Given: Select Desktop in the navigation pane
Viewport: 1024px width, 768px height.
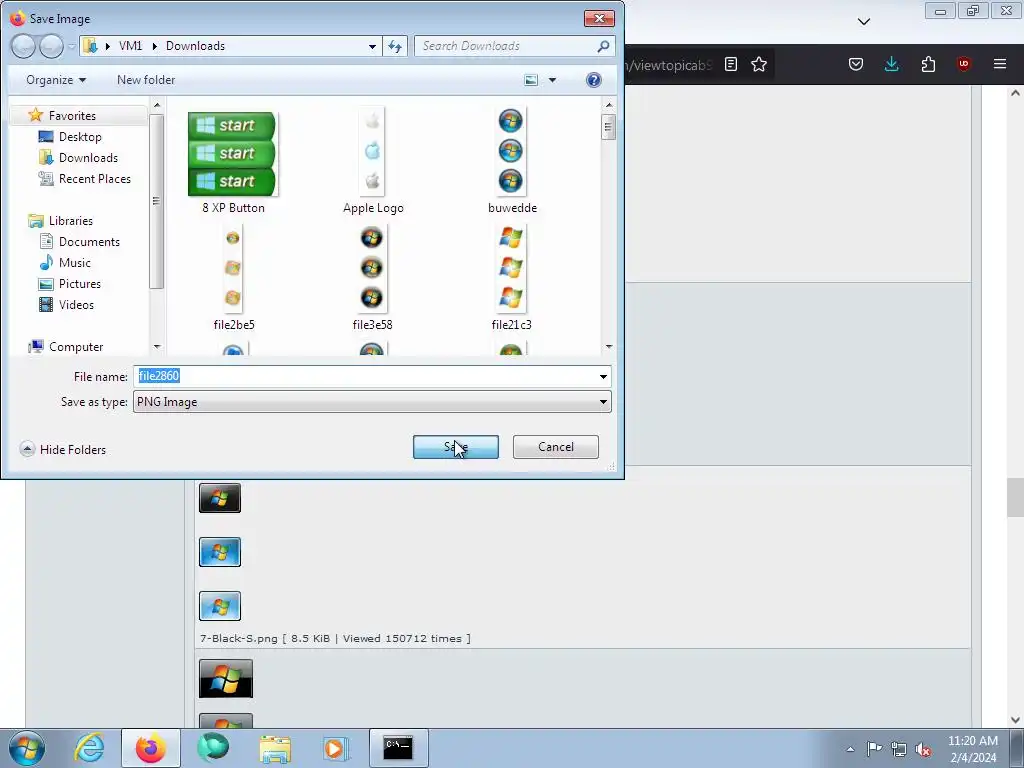Looking at the screenshot, I should tap(80, 136).
